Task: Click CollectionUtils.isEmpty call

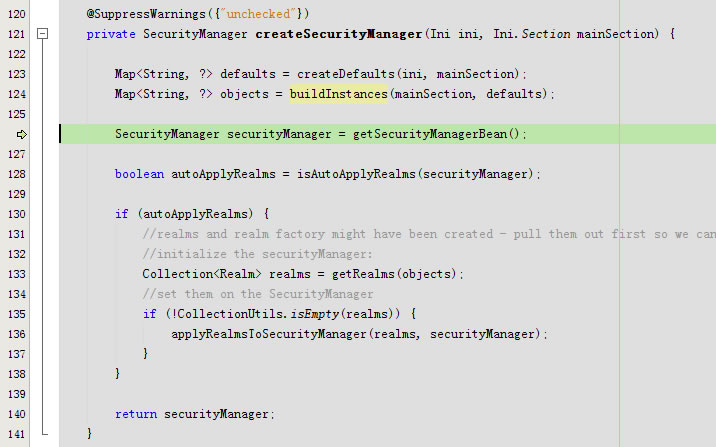Action: (258, 314)
